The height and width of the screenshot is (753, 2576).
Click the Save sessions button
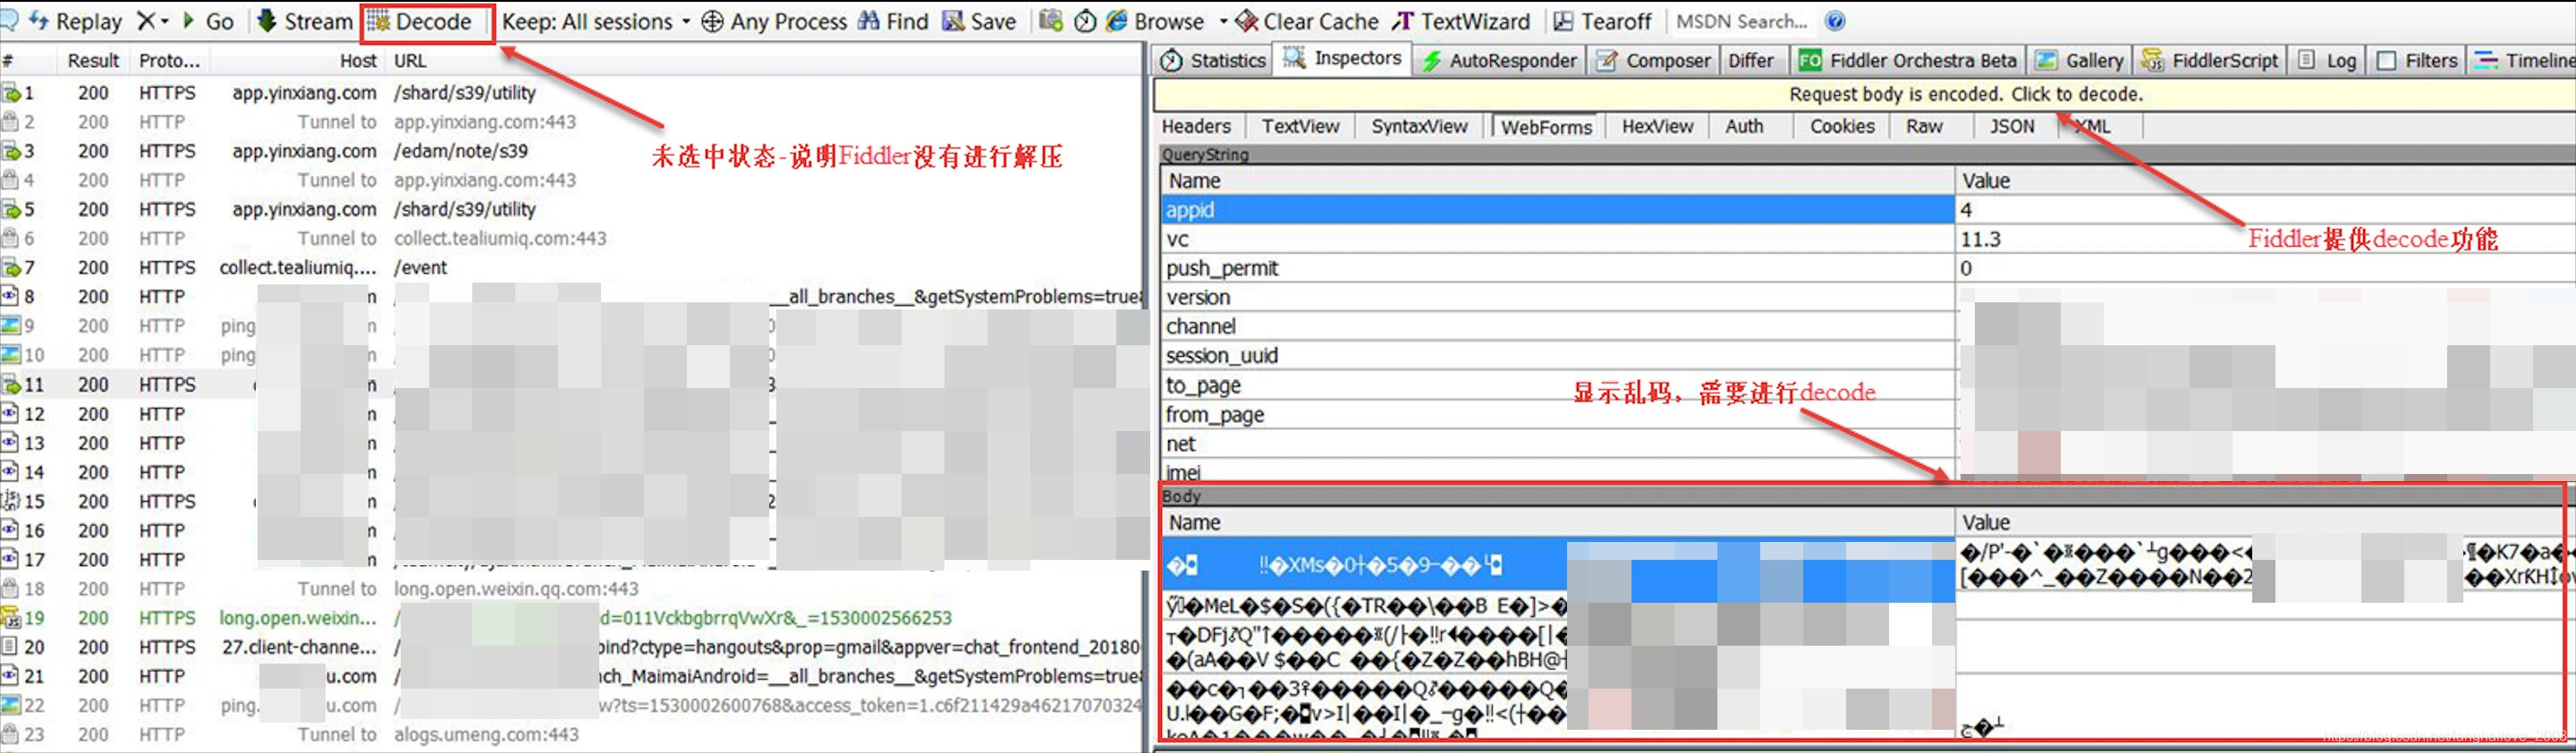(x=980, y=21)
